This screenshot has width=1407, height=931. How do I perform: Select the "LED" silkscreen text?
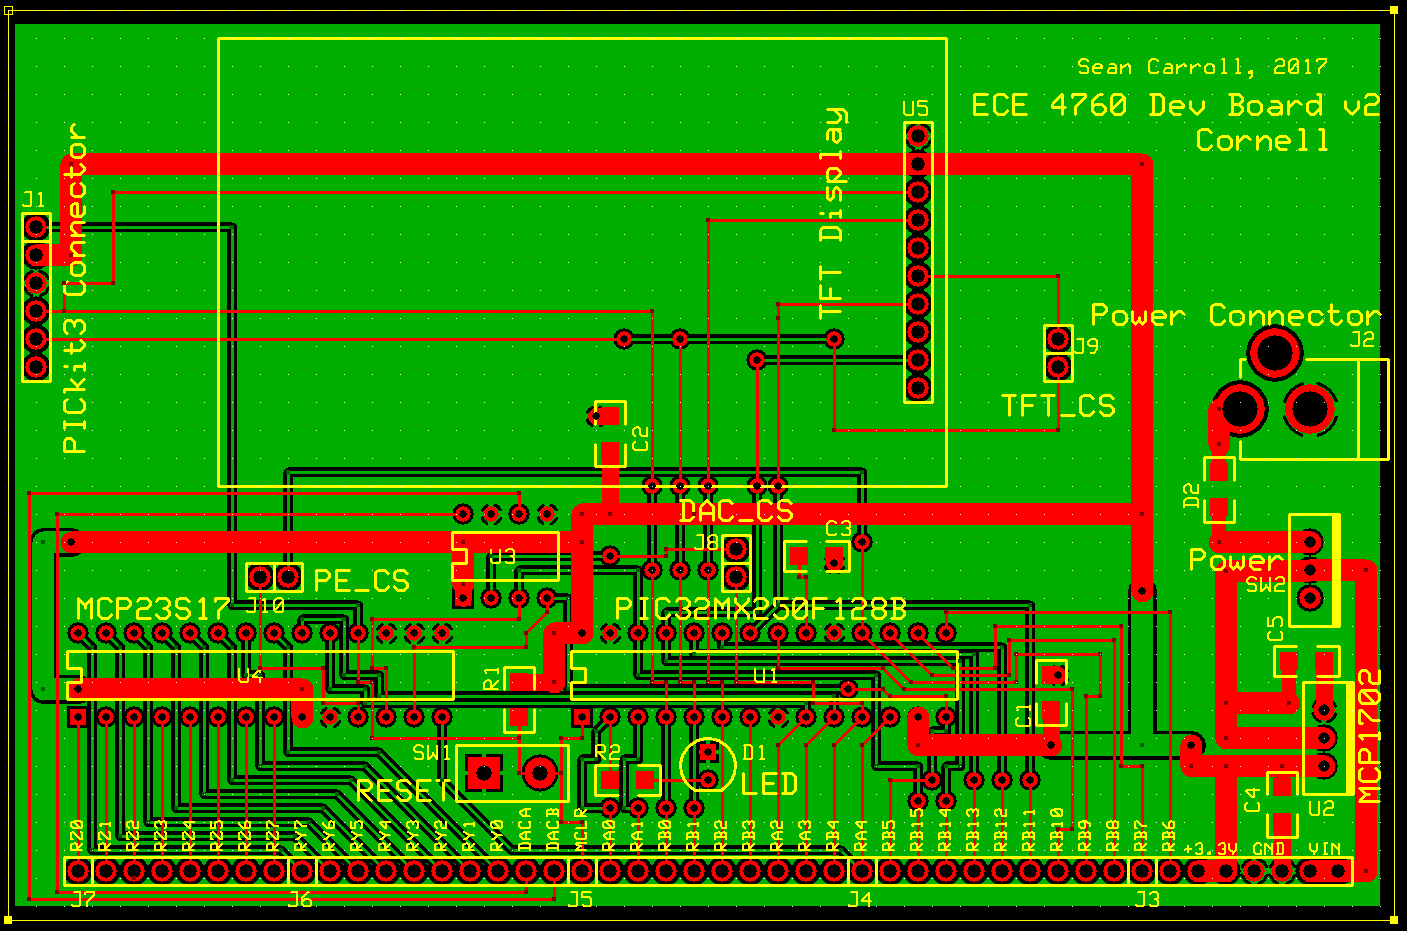tap(770, 785)
